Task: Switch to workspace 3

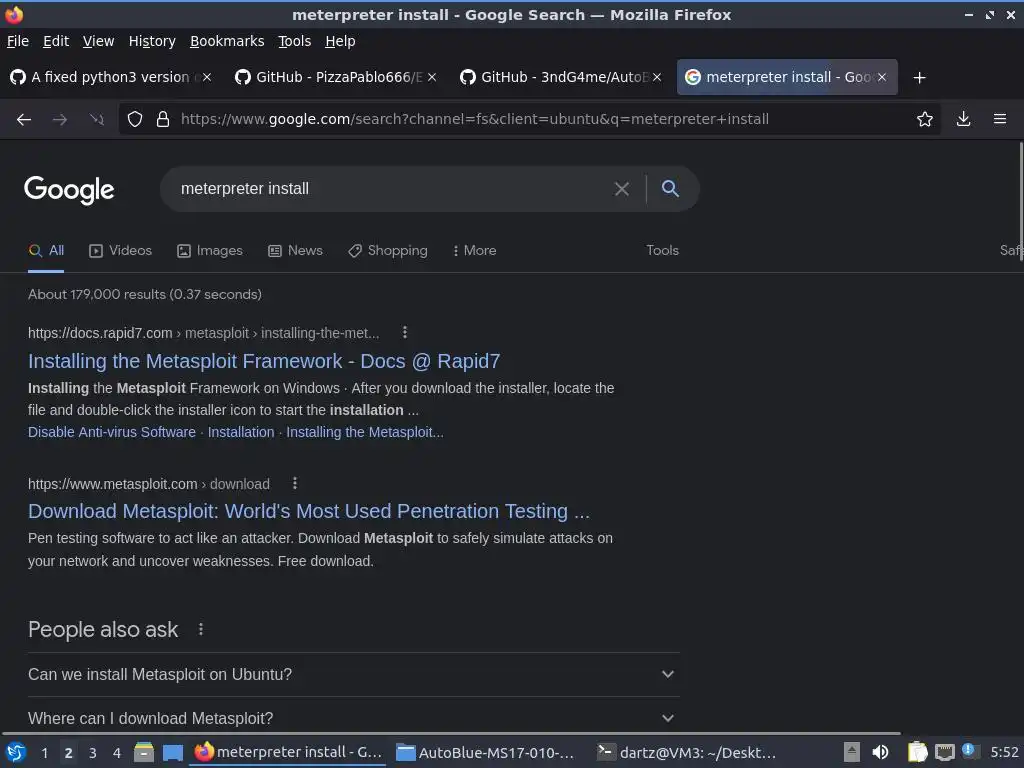Action: coord(93,753)
